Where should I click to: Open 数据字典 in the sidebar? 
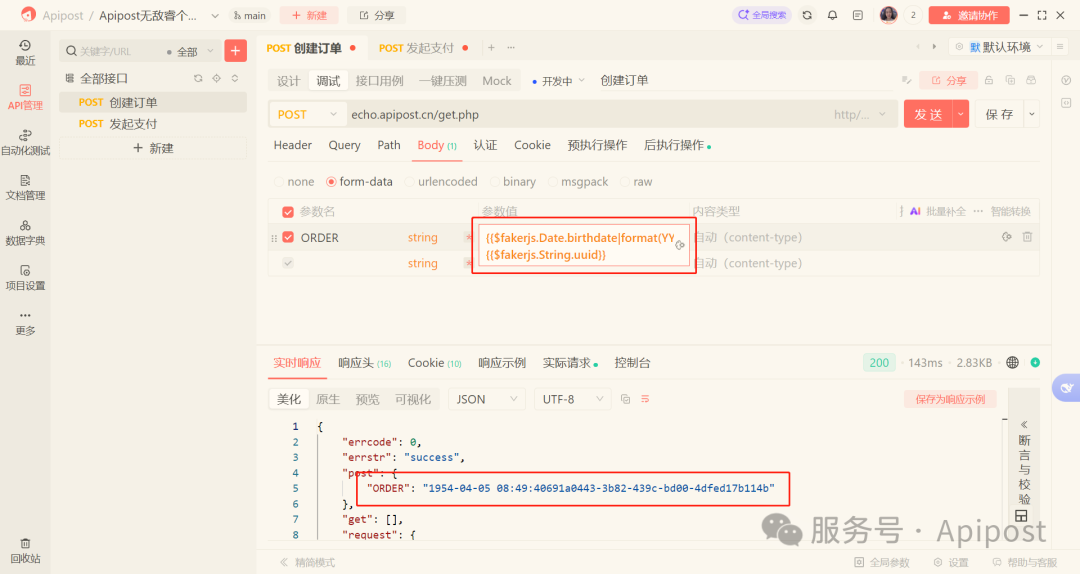pos(25,233)
